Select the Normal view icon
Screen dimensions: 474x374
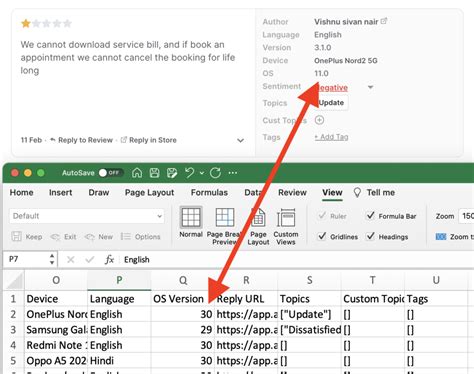[x=191, y=217]
